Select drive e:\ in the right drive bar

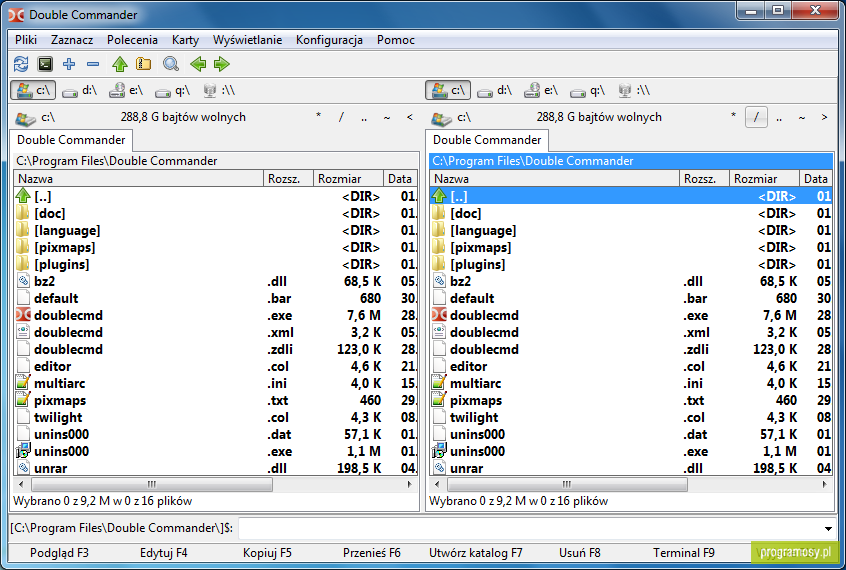(x=541, y=90)
